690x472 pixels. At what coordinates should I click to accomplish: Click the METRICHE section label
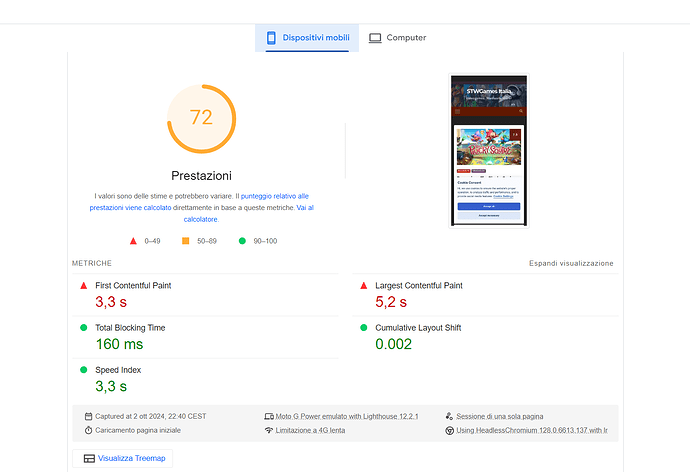[x=92, y=263]
